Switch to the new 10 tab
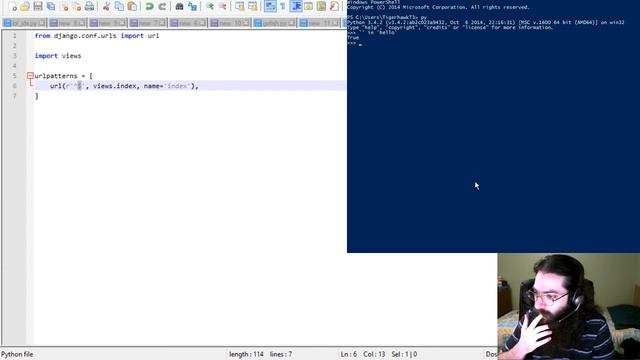Screen dimensions: 640x360 [x=230, y=23]
